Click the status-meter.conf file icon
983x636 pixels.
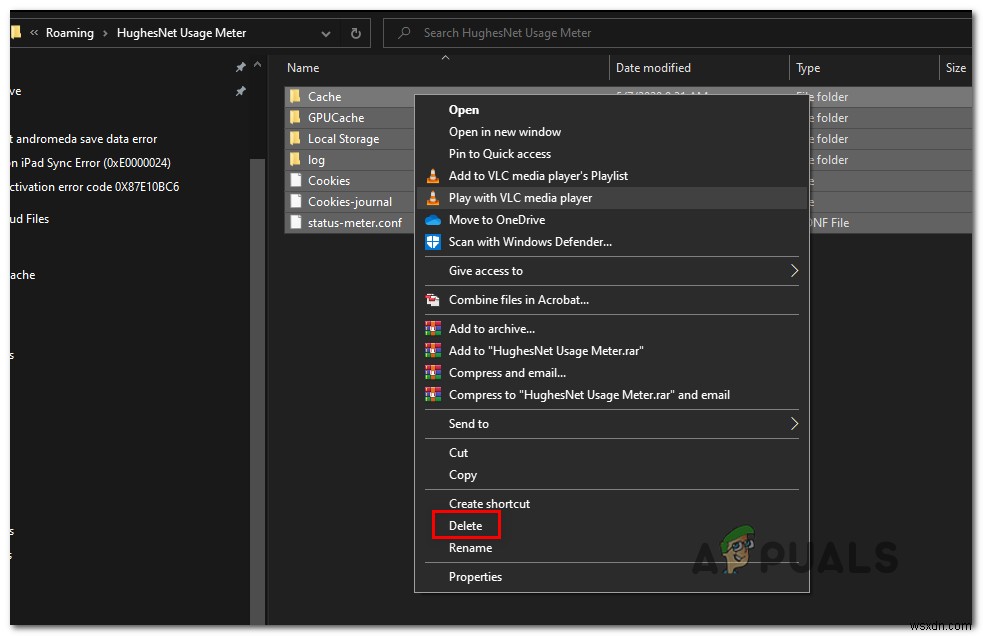(295, 223)
